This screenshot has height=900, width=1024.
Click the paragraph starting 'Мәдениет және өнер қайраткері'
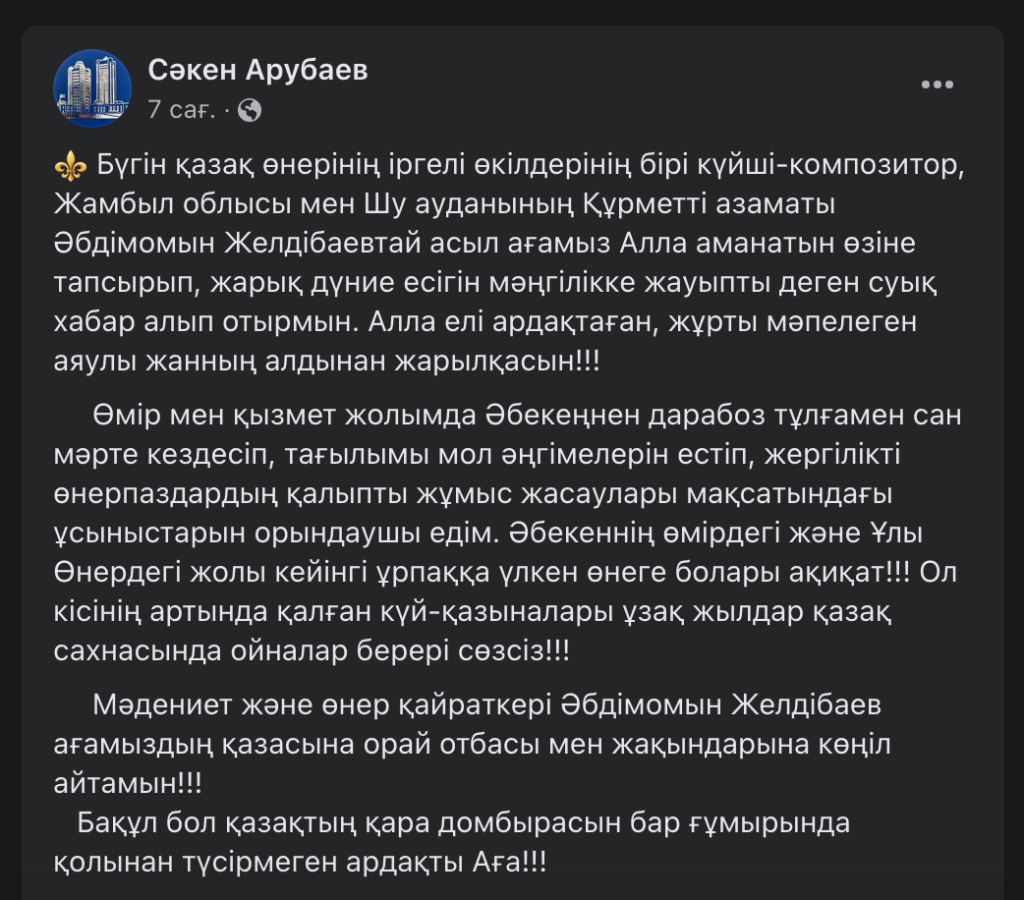tap(472, 744)
